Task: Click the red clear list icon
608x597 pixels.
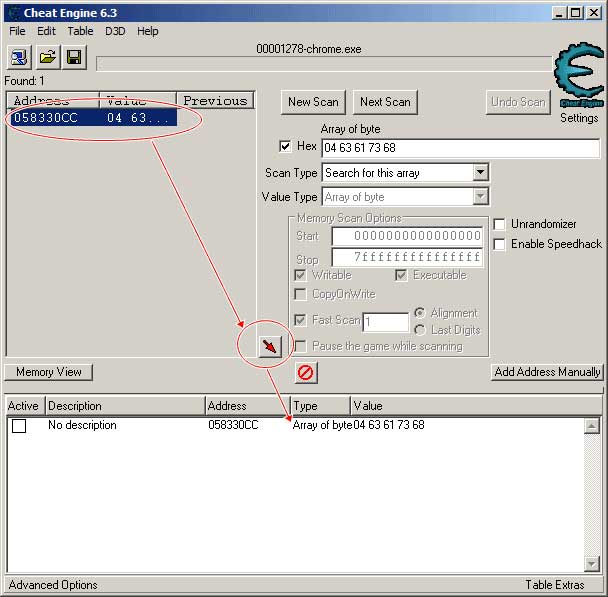Action: click(x=306, y=373)
